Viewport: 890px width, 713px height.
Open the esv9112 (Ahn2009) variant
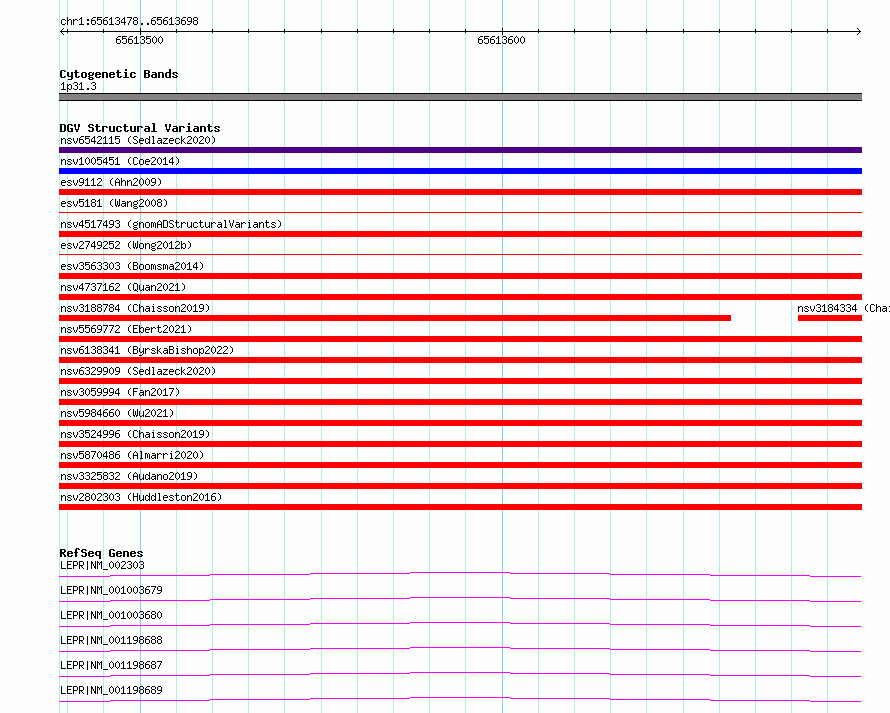point(460,192)
